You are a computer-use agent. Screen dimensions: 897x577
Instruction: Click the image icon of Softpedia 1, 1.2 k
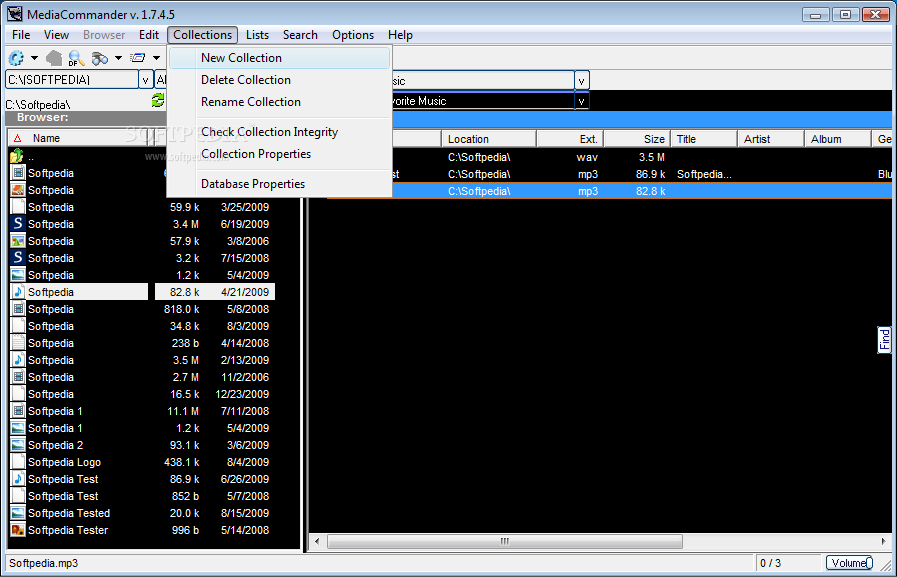coord(18,428)
